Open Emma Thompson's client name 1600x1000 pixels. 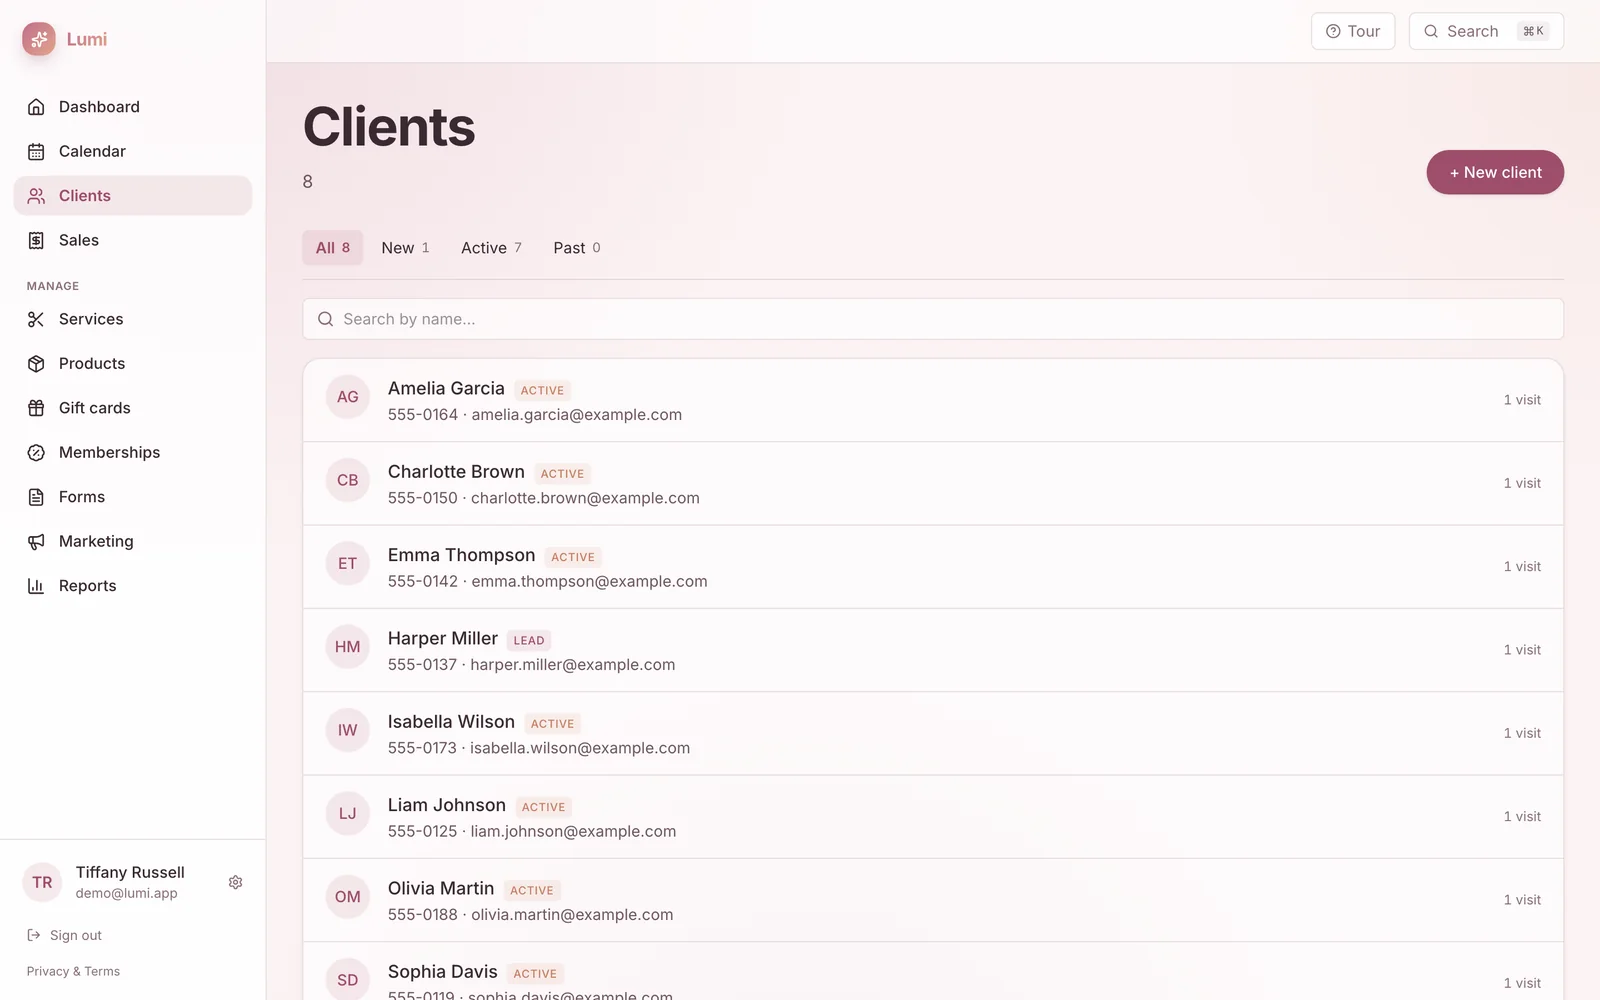point(461,555)
